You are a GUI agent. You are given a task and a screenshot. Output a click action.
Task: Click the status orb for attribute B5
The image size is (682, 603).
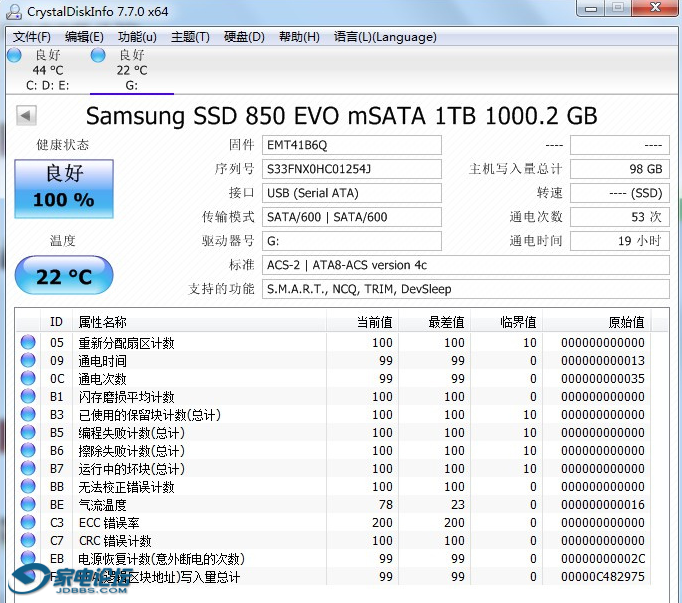click(x=28, y=432)
